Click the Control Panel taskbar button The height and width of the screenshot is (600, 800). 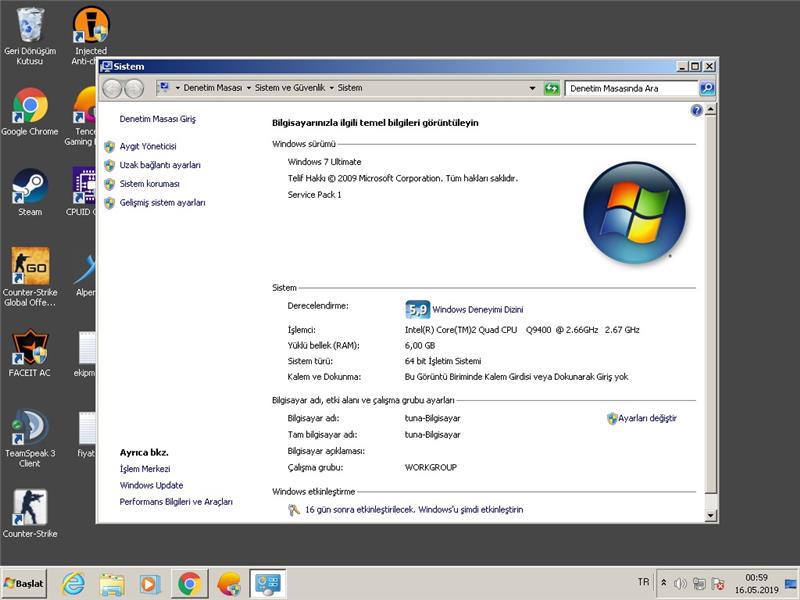(x=268, y=583)
